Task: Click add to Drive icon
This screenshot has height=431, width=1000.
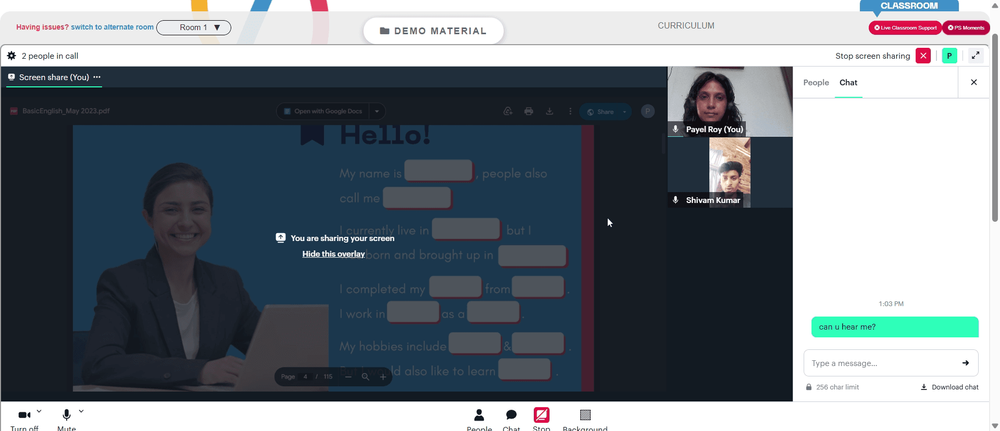Action: (508, 111)
